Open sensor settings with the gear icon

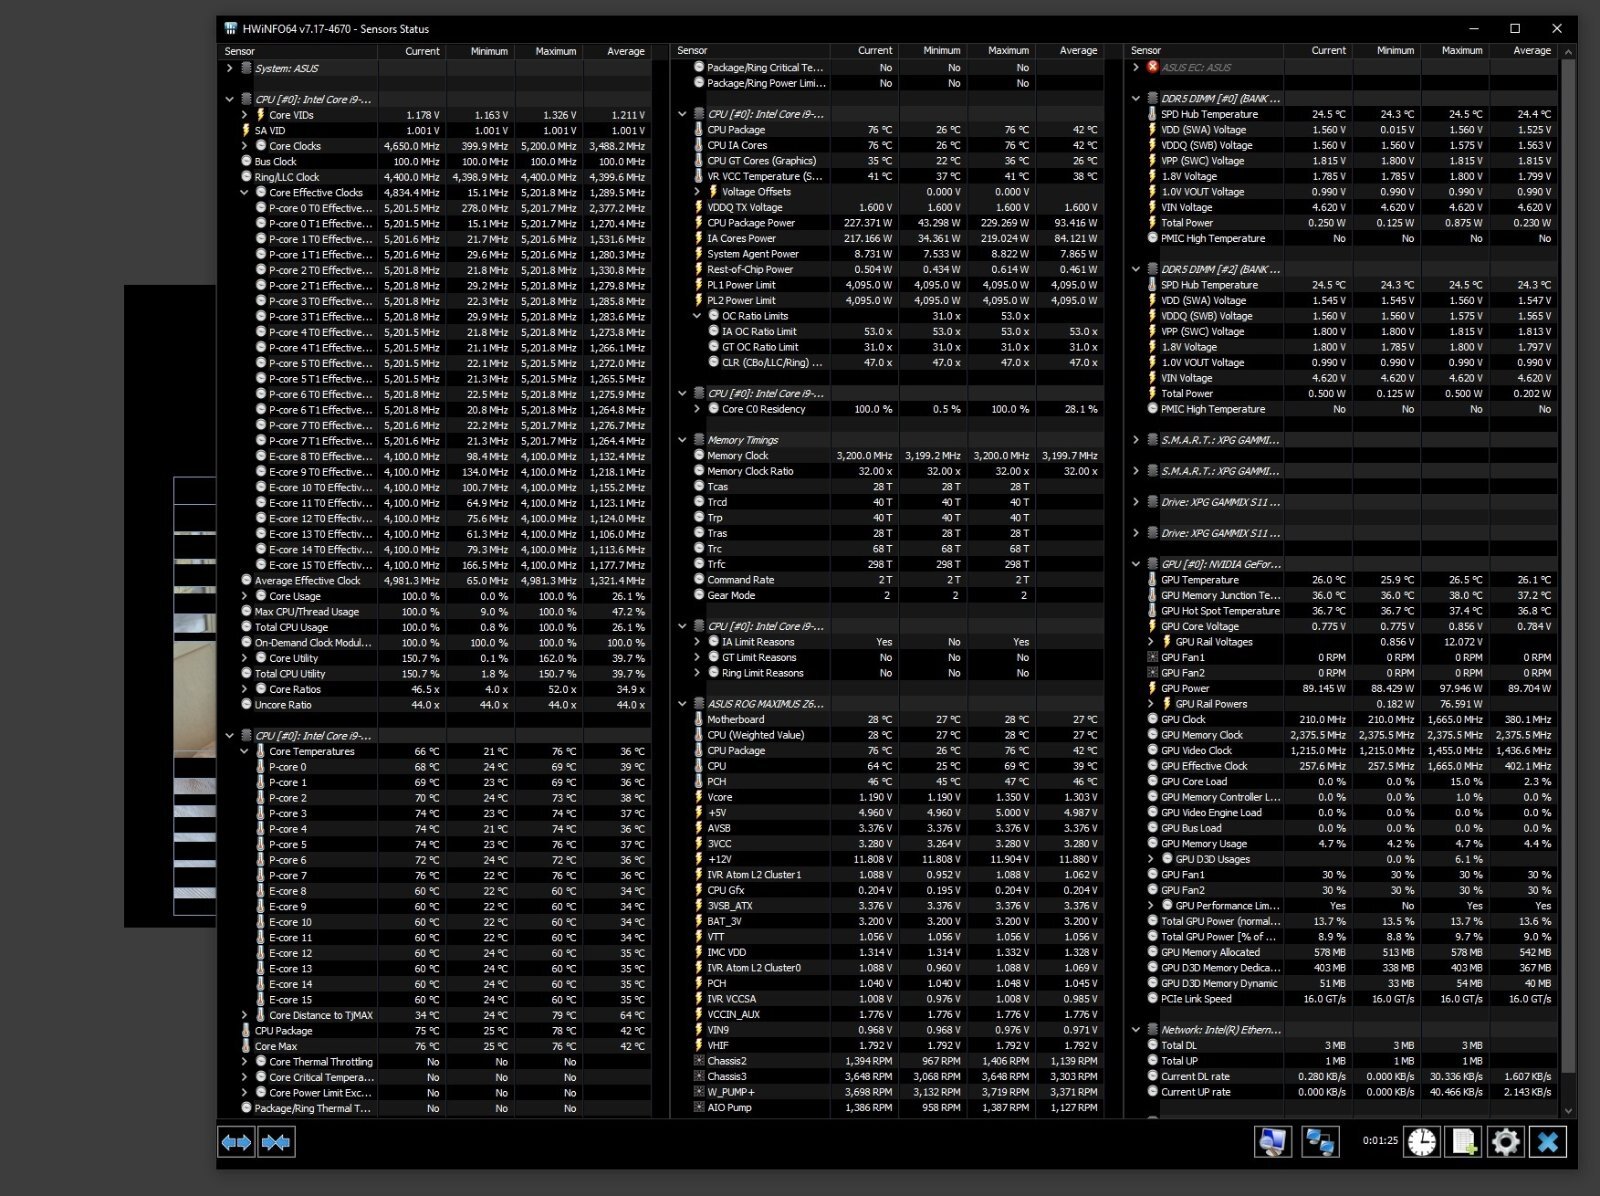[1506, 1141]
